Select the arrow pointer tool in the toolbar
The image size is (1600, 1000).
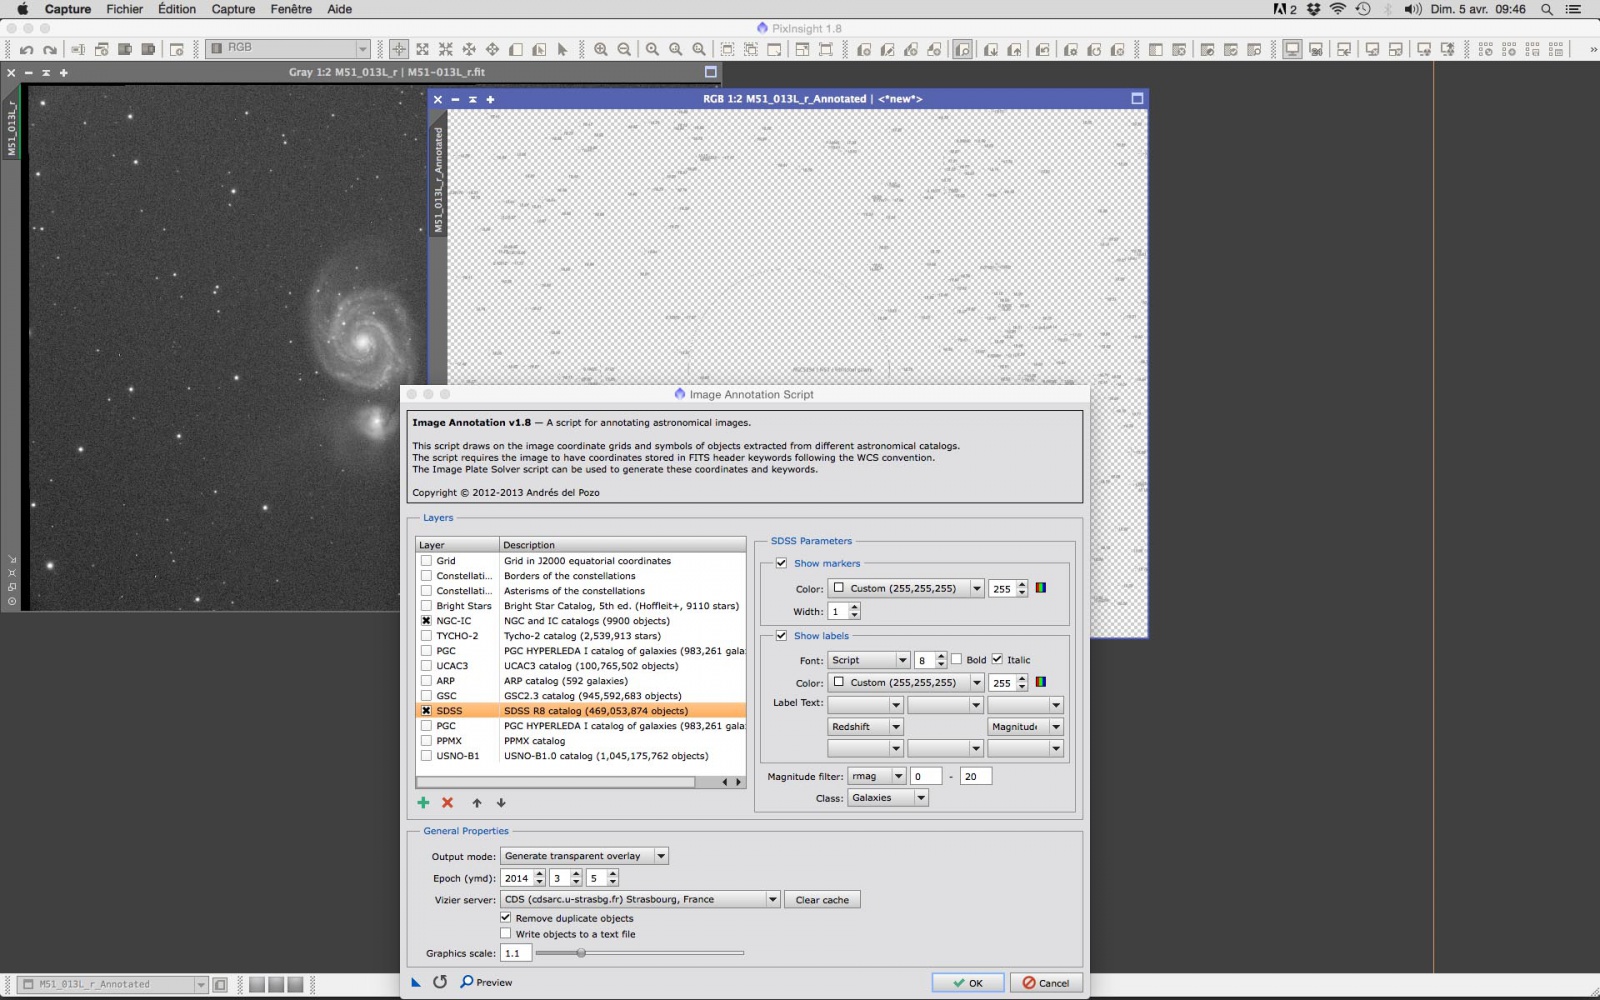(x=562, y=49)
